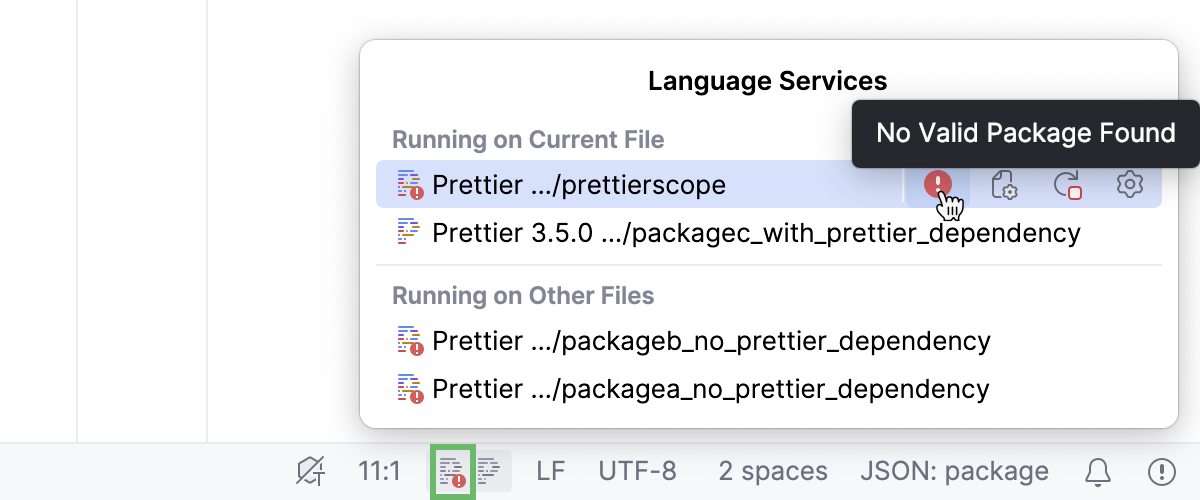
Task: Open the 2 spaces indent options
Action: pyautogui.click(x=772, y=471)
